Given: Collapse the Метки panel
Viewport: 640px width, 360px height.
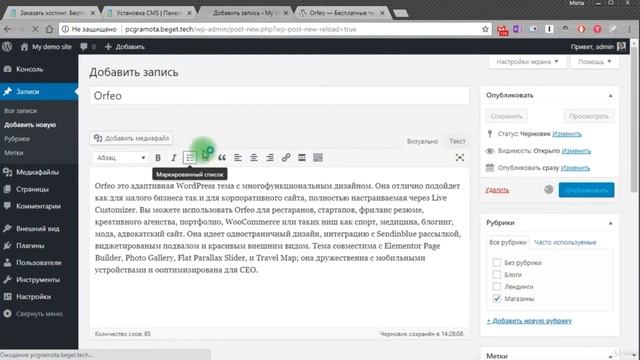Looking at the screenshot, I should pyautogui.click(x=611, y=356).
